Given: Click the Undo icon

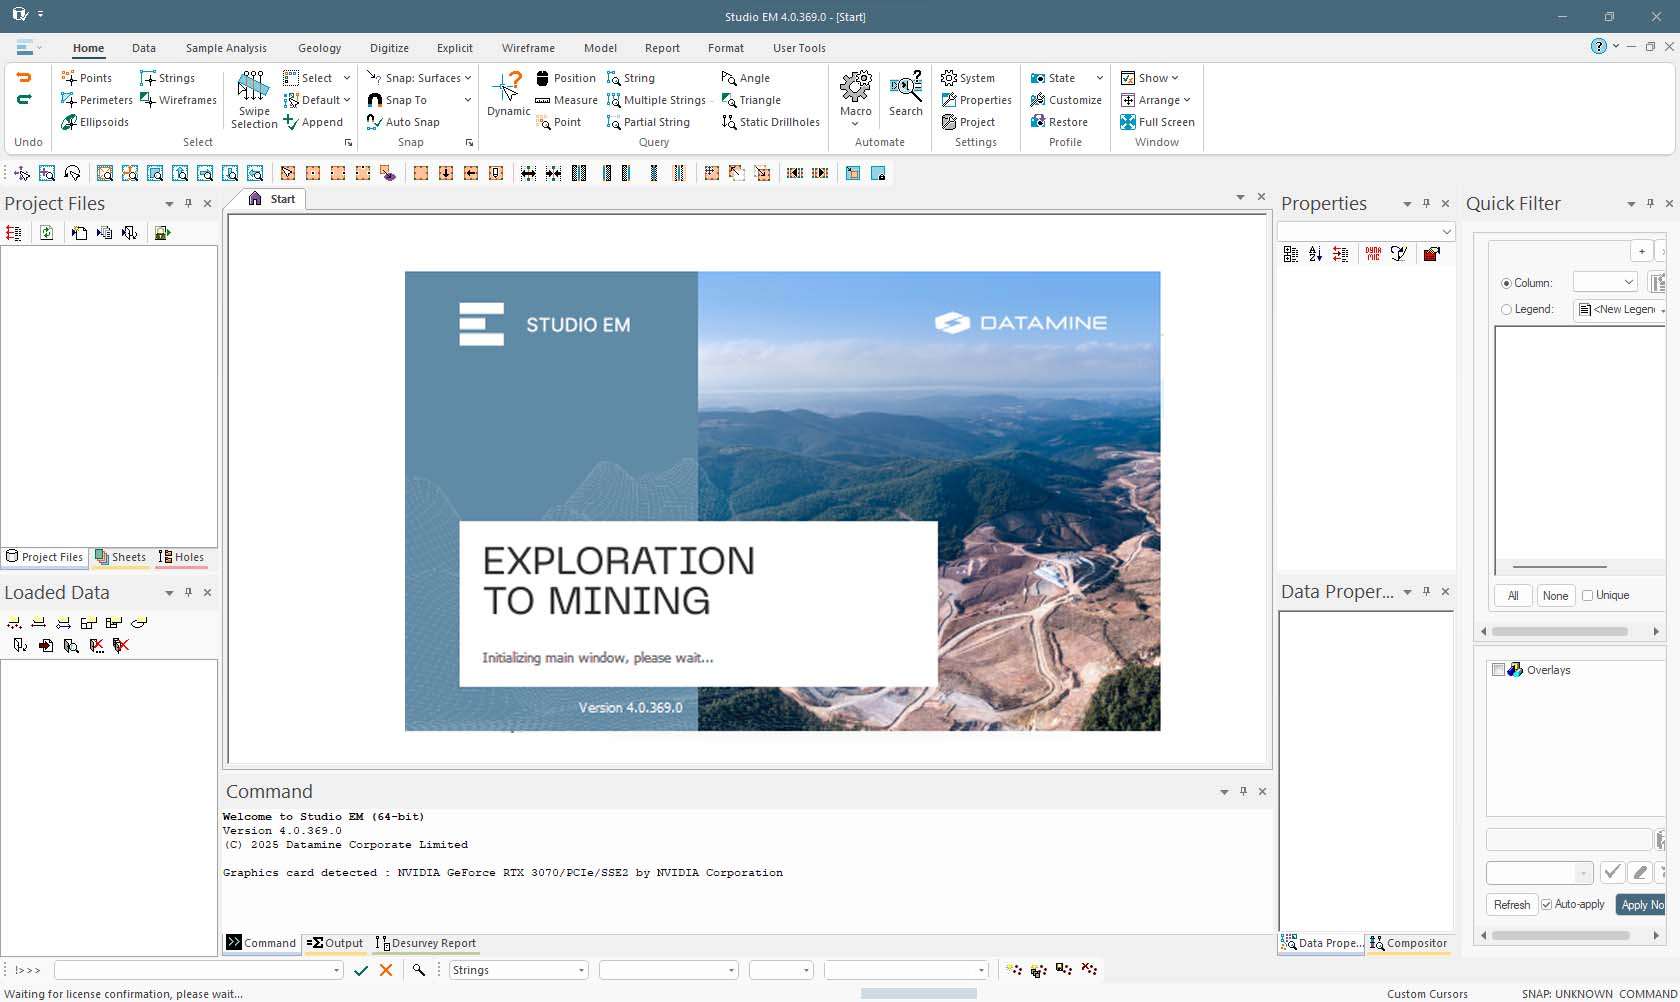Looking at the screenshot, I should tap(25, 78).
